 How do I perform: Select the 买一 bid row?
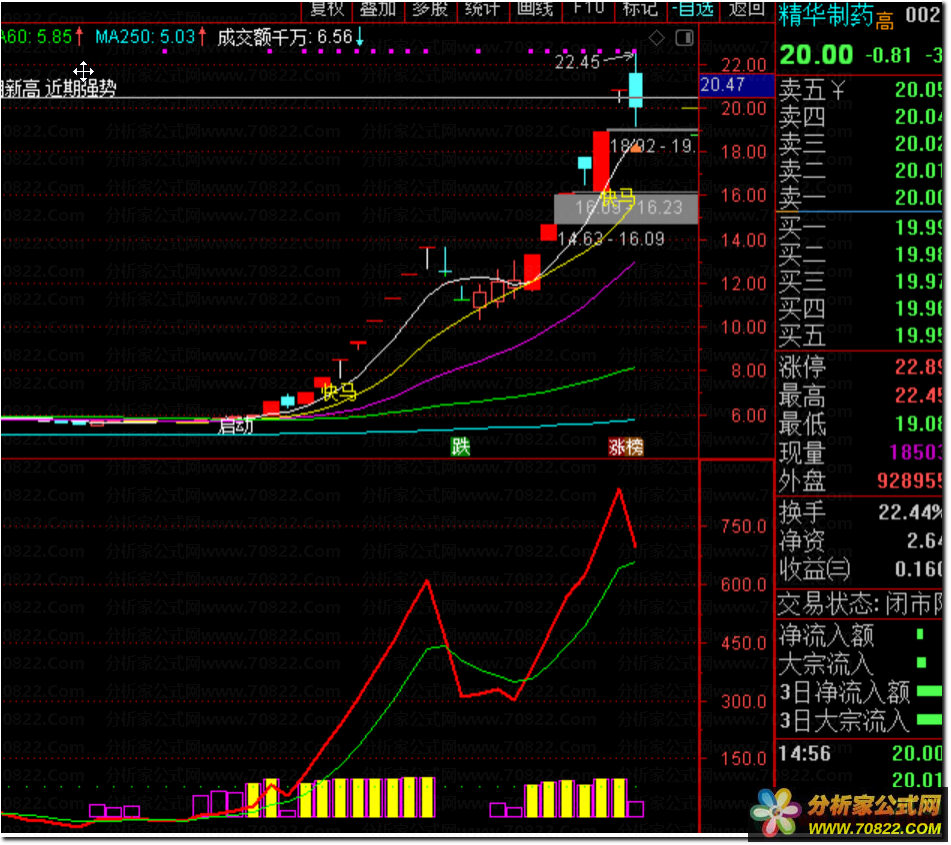[861, 228]
